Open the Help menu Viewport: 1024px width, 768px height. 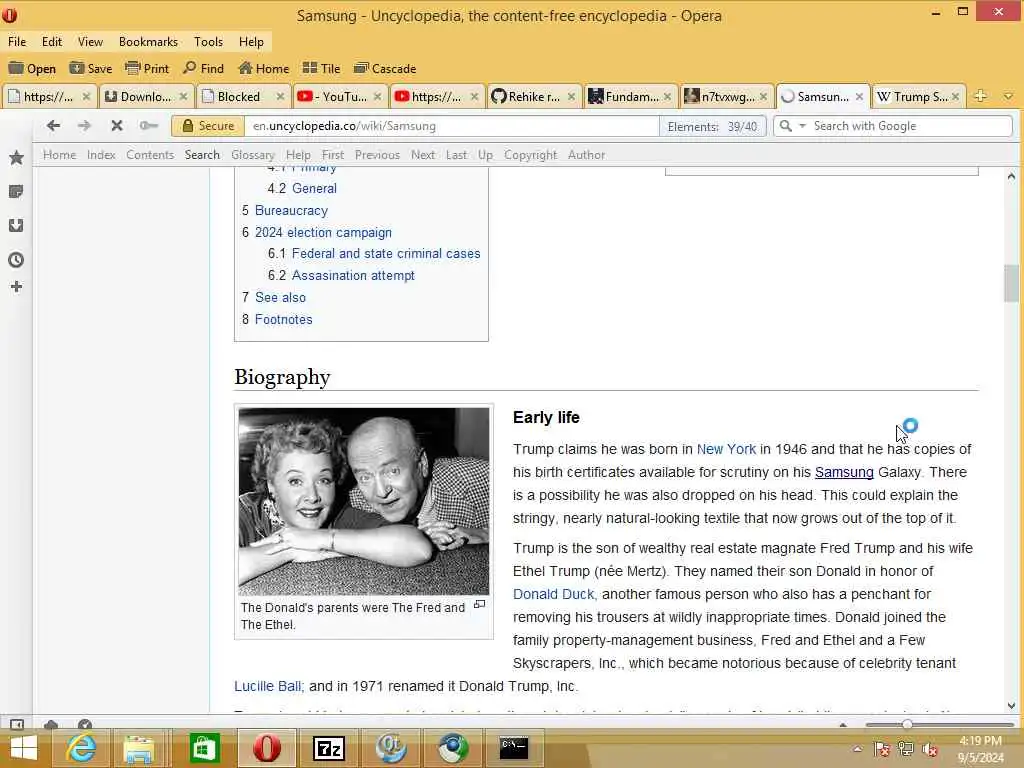pyautogui.click(x=251, y=42)
